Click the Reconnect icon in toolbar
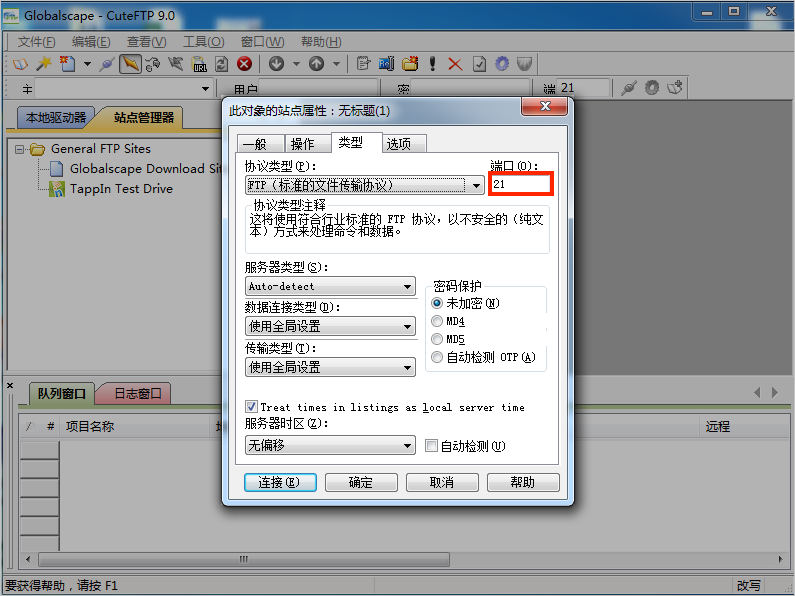Screen dimensions: 795x596 tap(153, 64)
